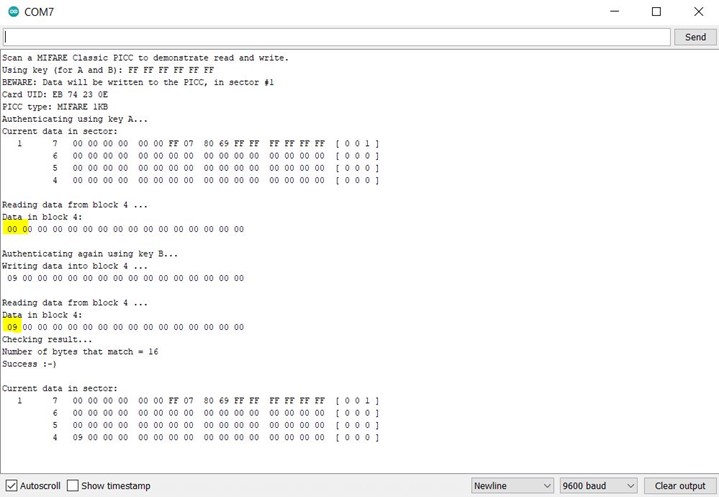Close the COM7 serial monitor window
Screen dimensions: 719x497
698,11
